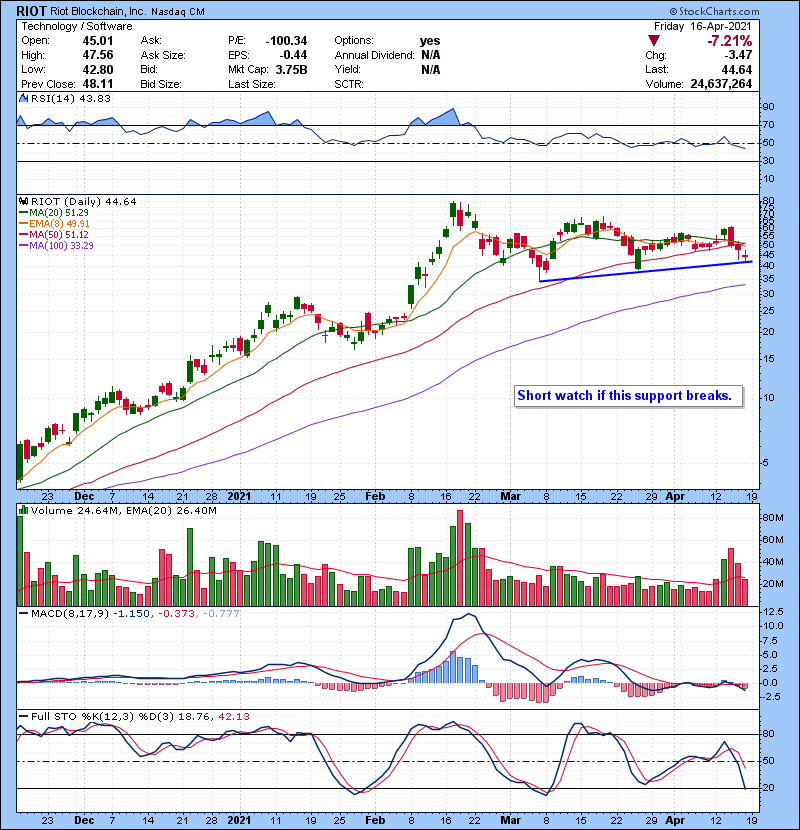Click the Last value 44.64 in header
The width and height of the screenshot is (800, 830).
pos(736,69)
